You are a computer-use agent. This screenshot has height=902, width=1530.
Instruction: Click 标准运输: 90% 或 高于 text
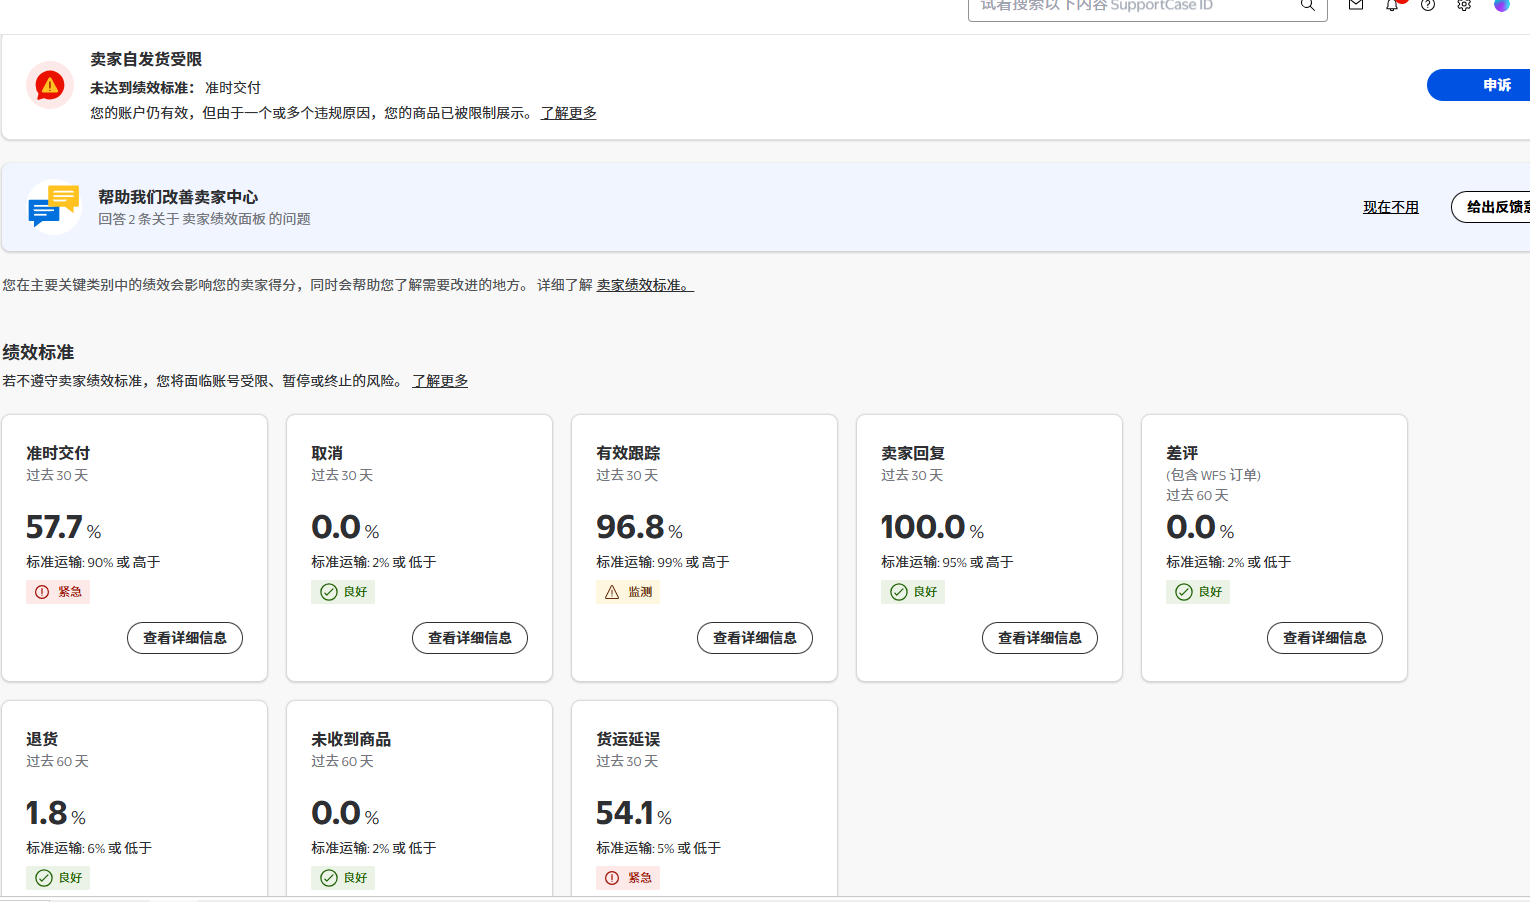(x=93, y=562)
